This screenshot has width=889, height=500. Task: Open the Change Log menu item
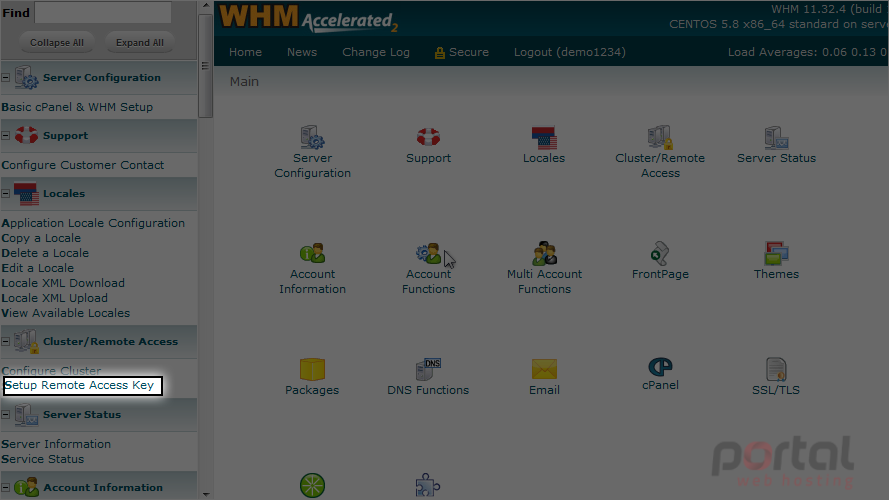pyautogui.click(x=376, y=52)
